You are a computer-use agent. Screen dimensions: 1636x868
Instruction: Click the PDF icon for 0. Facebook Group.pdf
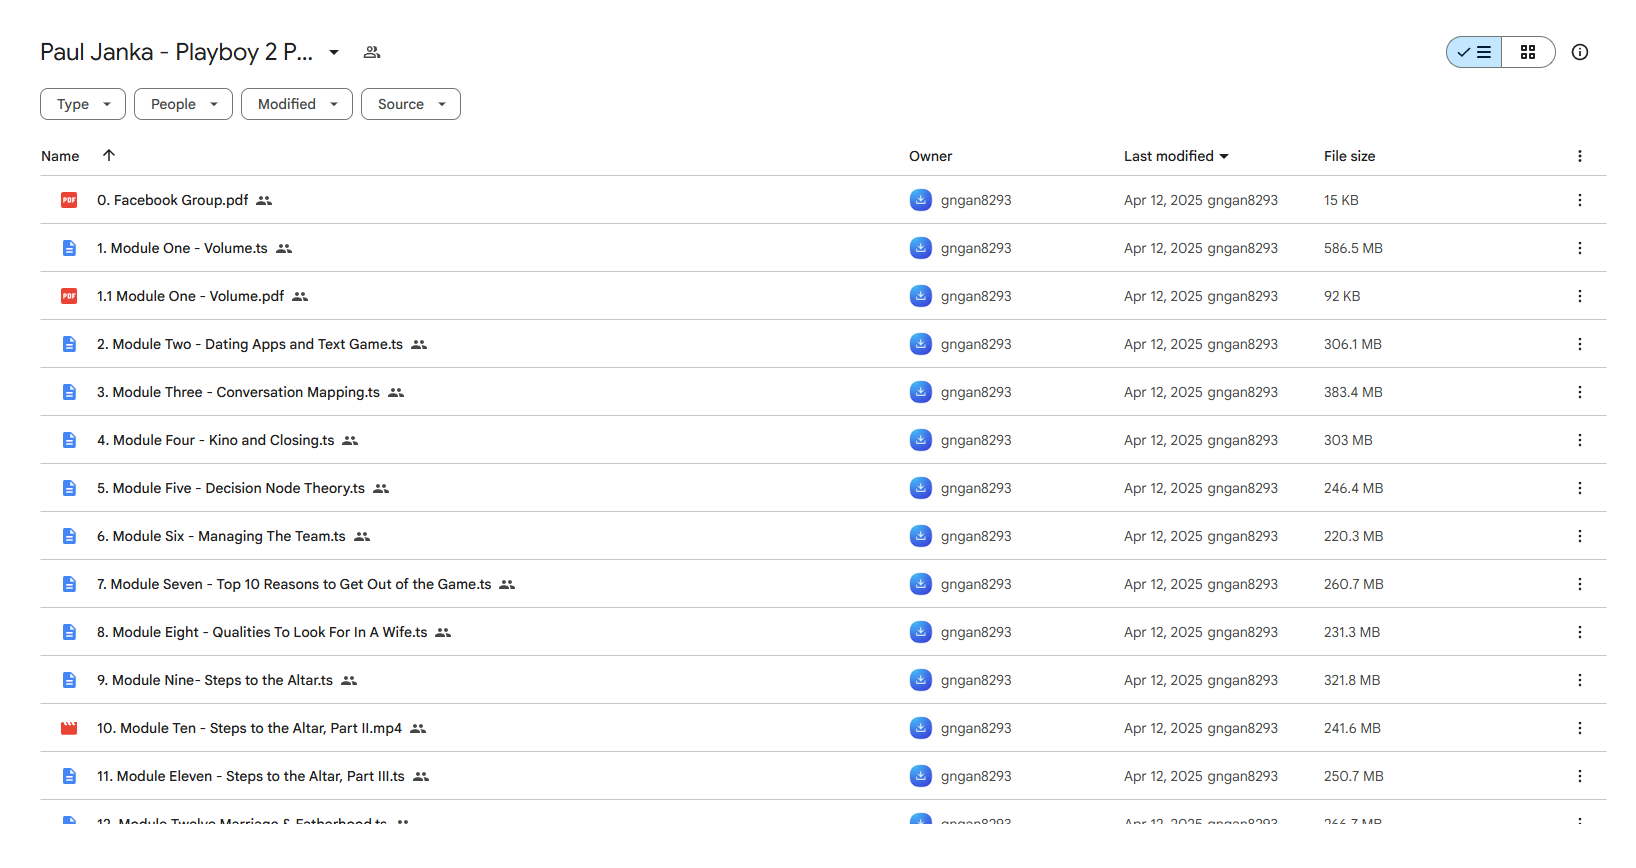tap(69, 200)
